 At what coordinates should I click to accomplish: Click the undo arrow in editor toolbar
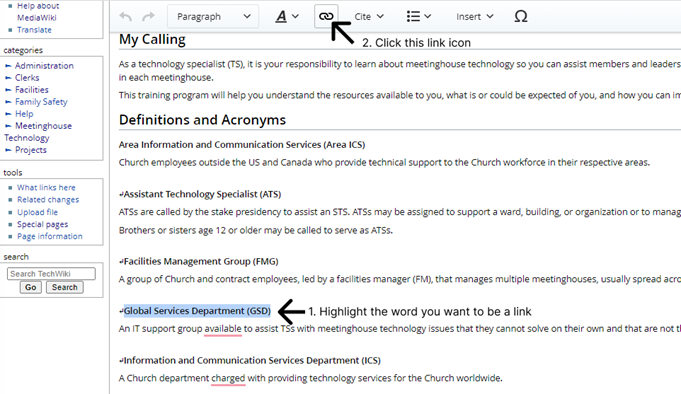pyautogui.click(x=126, y=17)
